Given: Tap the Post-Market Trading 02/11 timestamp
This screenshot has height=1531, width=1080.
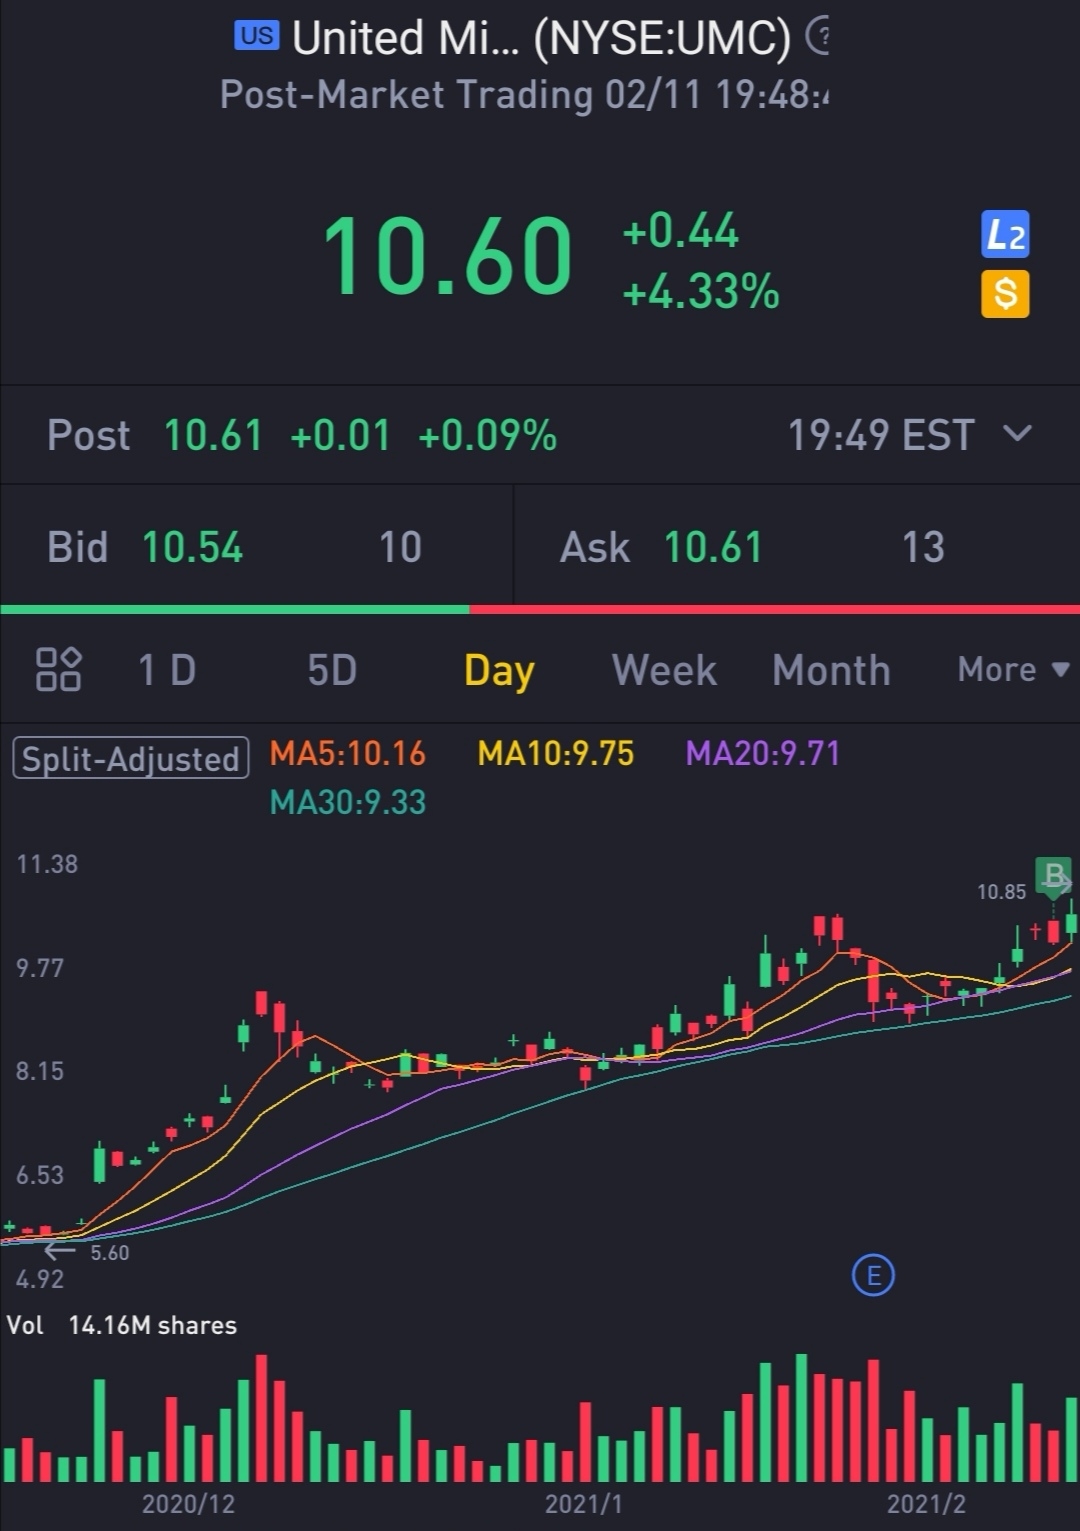Looking at the screenshot, I should (525, 95).
